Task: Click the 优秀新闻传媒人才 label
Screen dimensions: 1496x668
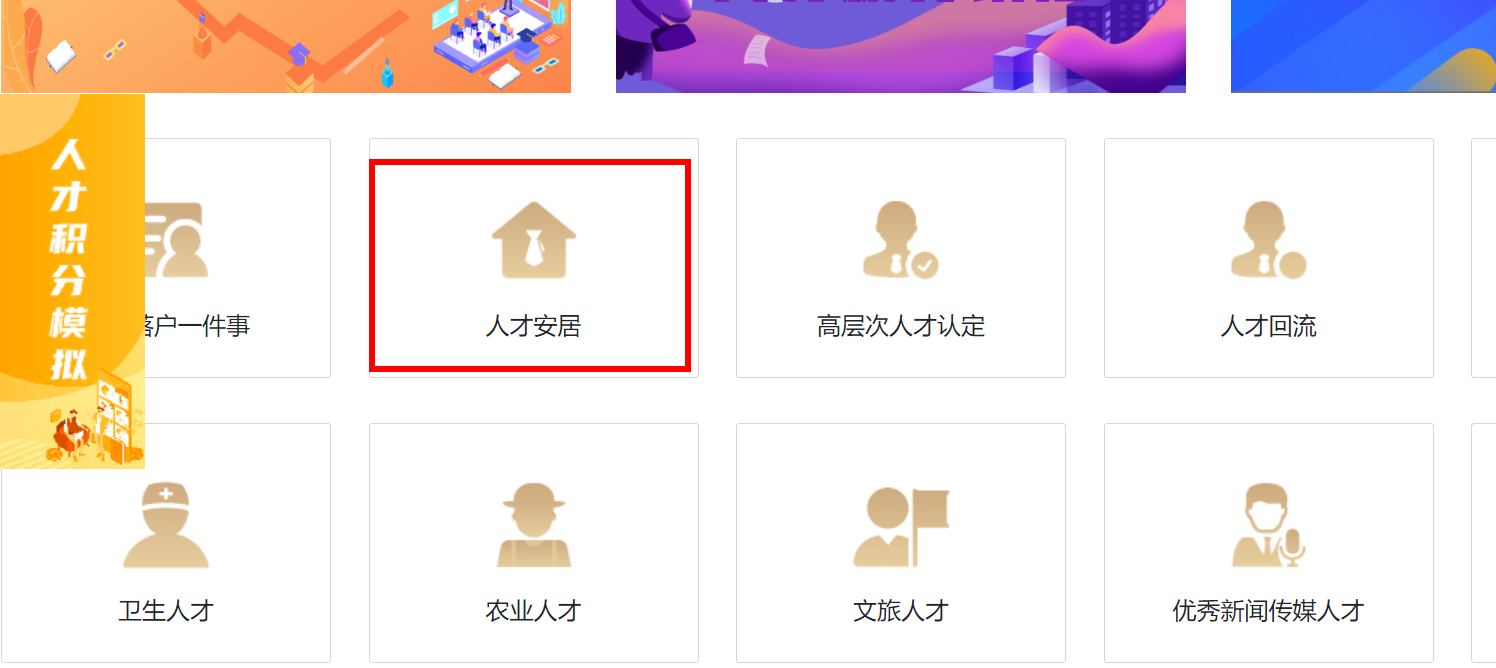Action: (x=1268, y=611)
